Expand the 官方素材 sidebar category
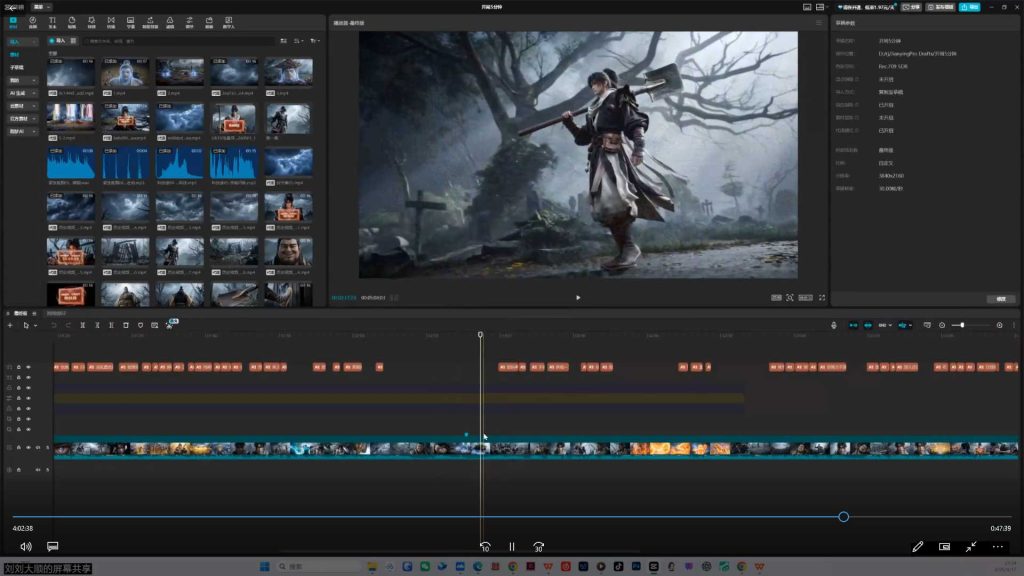Image resolution: width=1024 pixels, height=576 pixels. [22, 119]
